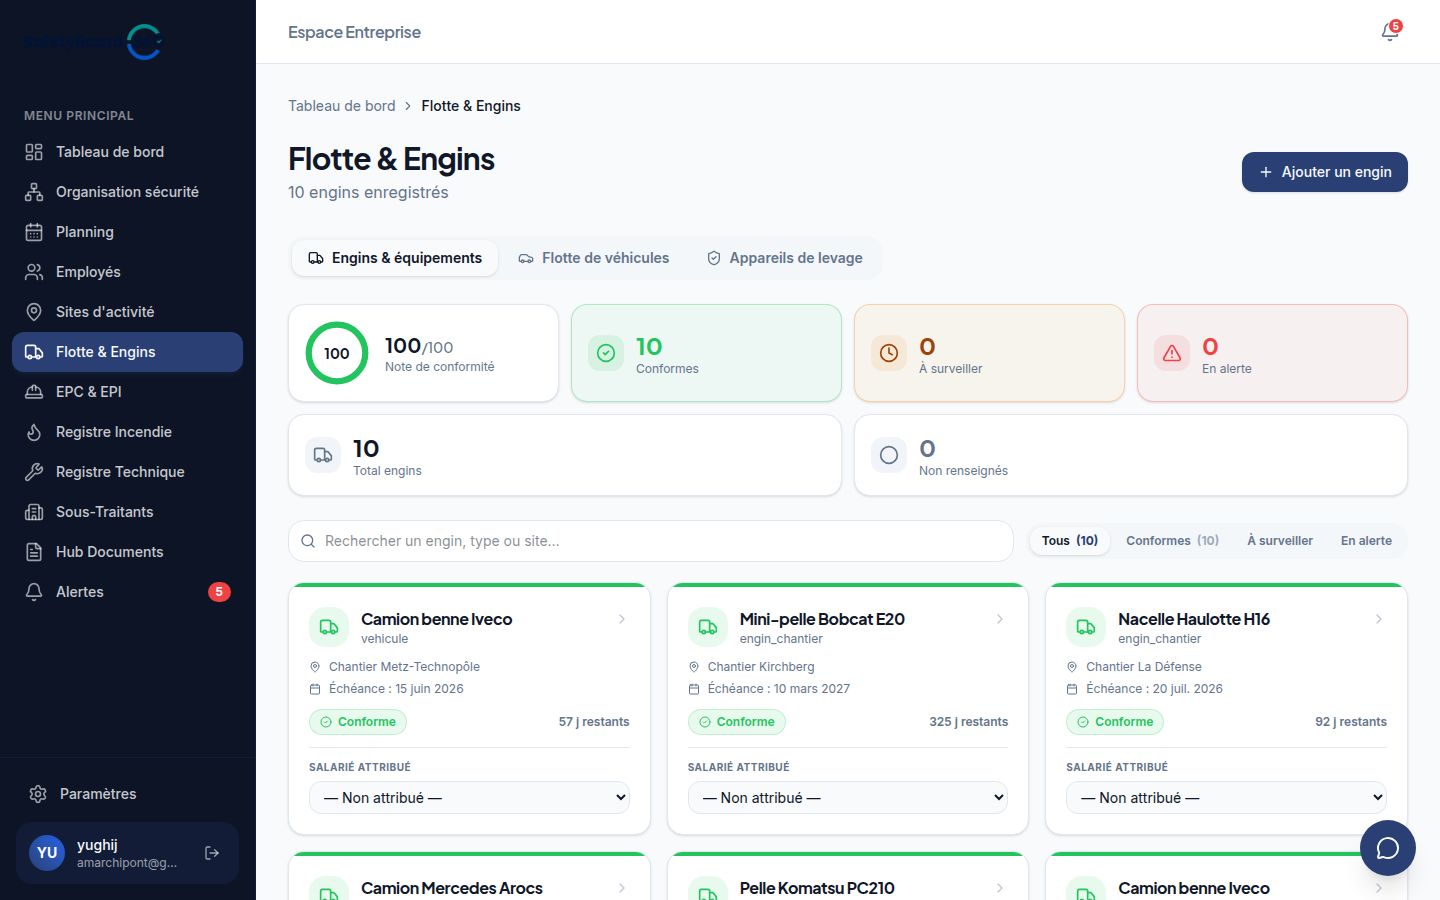Click the Nacelle Haulotte H16 truck icon
The height and width of the screenshot is (900, 1440).
1086,627
